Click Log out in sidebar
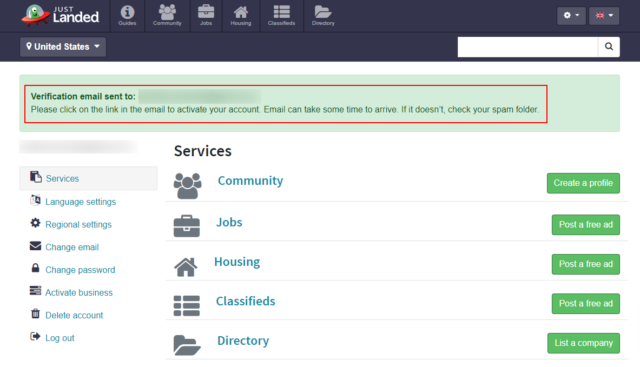Image resolution: width=640 pixels, height=367 pixels. [60, 338]
